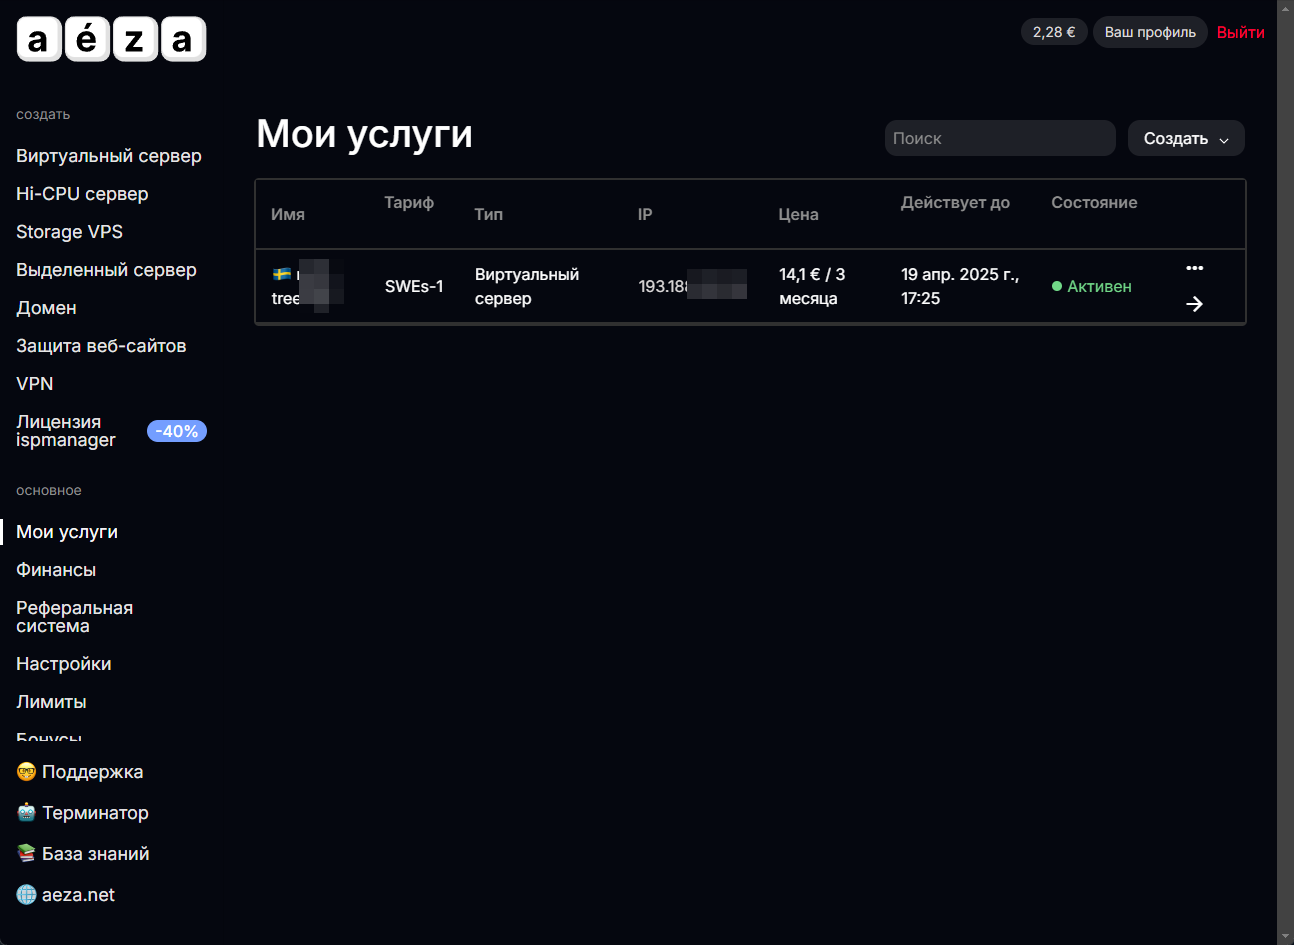Select Виртуальный сервер in the sidebar
The width and height of the screenshot is (1294, 945).
tap(109, 156)
